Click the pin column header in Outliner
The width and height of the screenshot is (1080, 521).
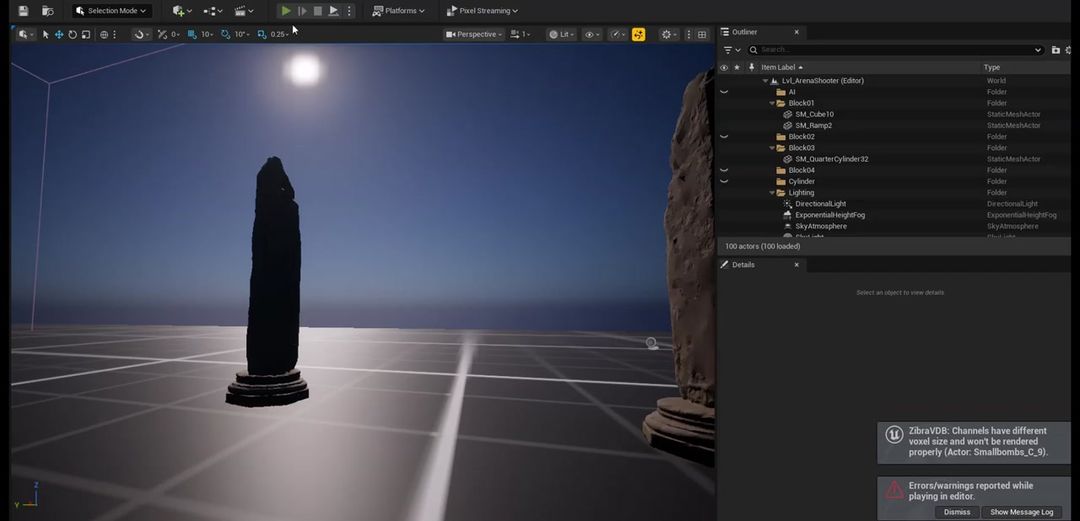tap(751, 68)
